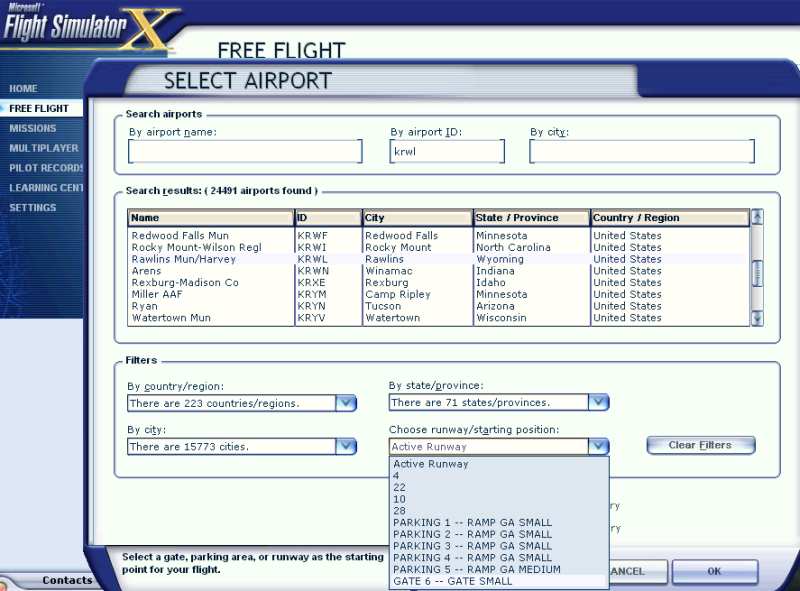Open Missions from the sidebar
This screenshot has width=800, height=591.
coord(33,128)
